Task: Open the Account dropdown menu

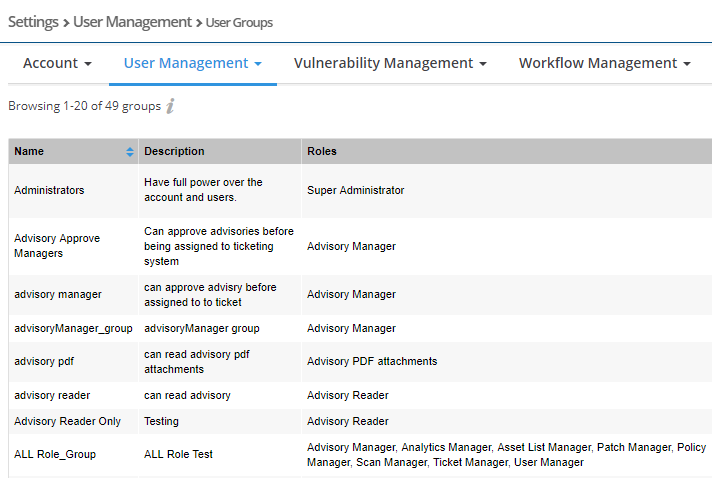Action: click(x=57, y=63)
